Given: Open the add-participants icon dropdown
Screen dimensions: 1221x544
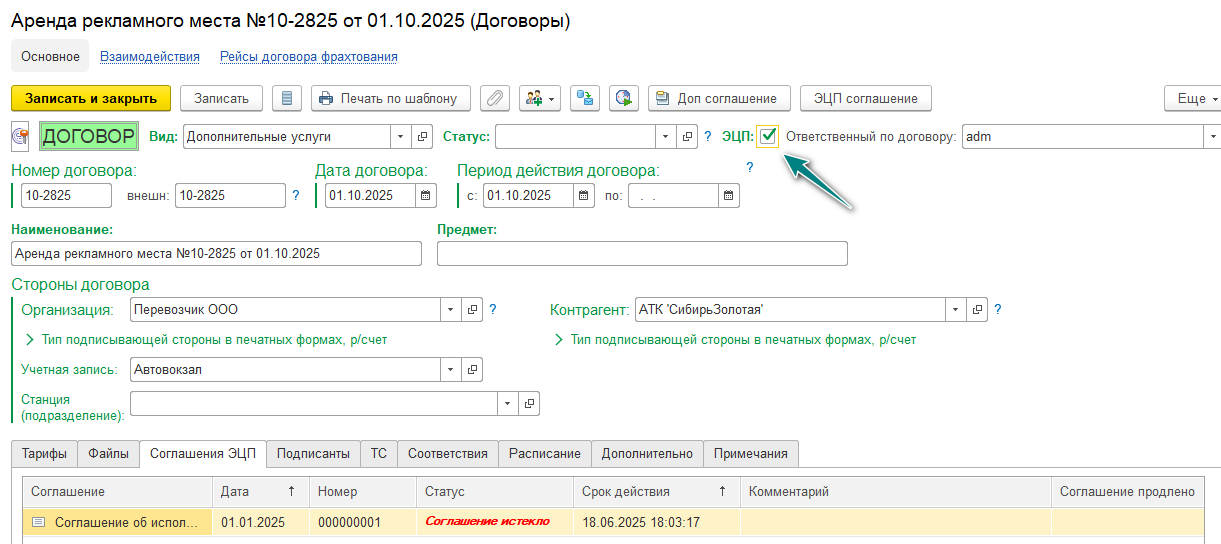Looking at the screenshot, I should coord(539,98).
